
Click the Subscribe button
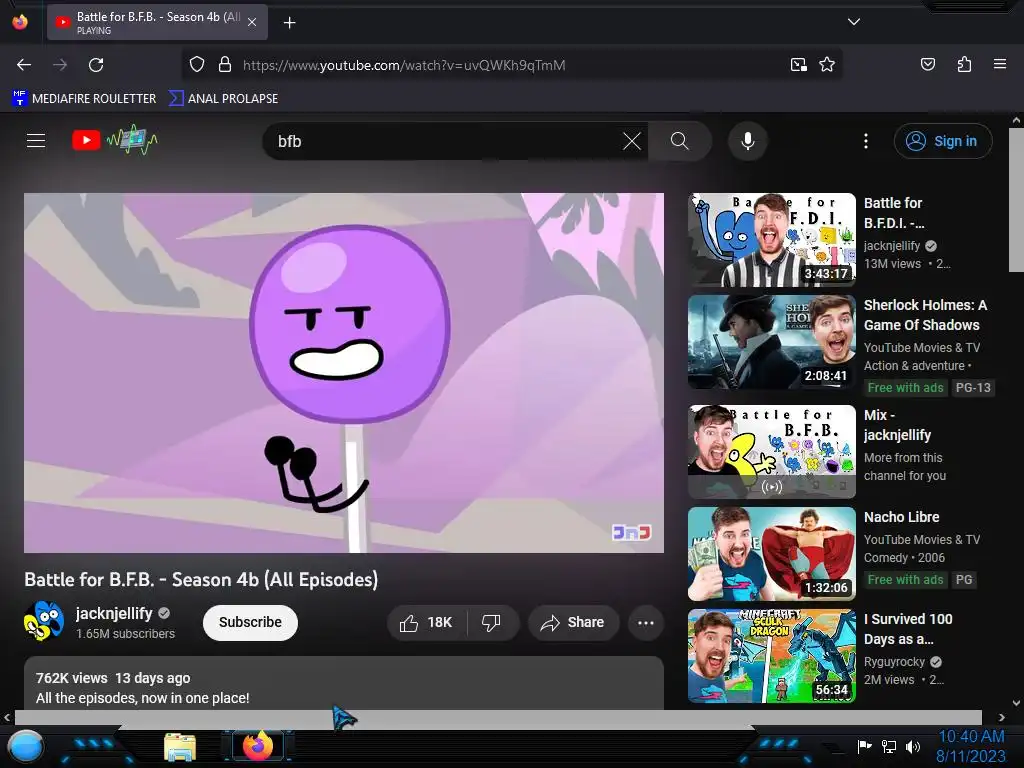[x=250, y=622]
